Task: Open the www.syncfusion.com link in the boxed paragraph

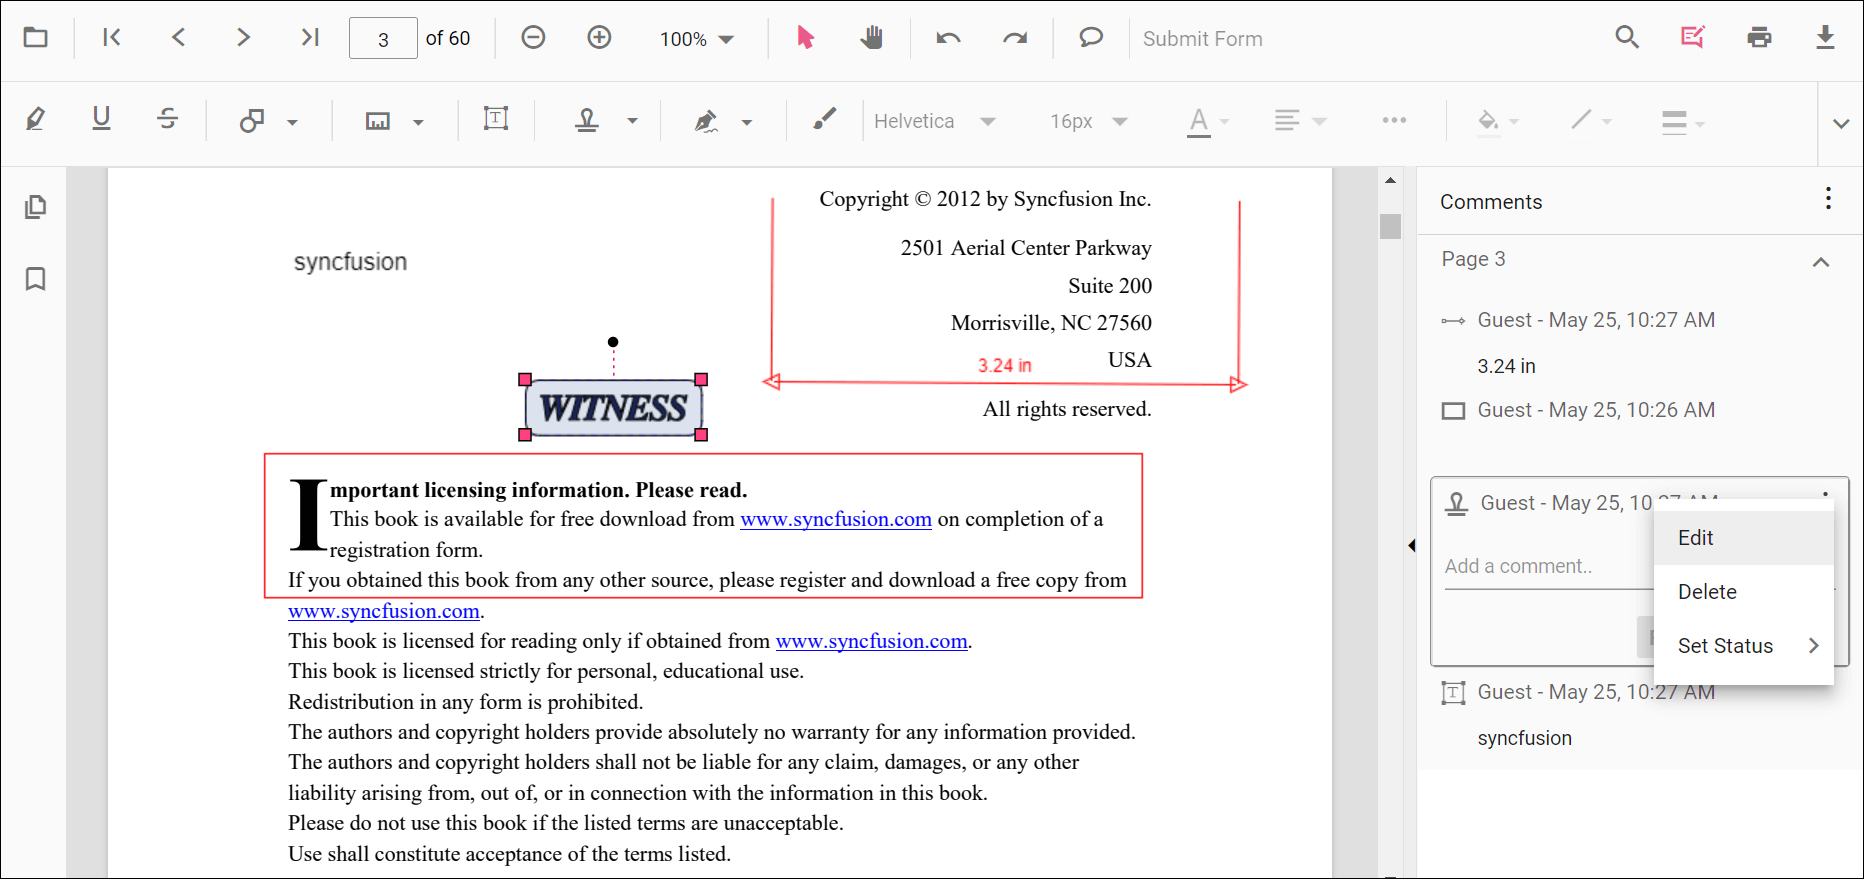Action: point(835,519)
